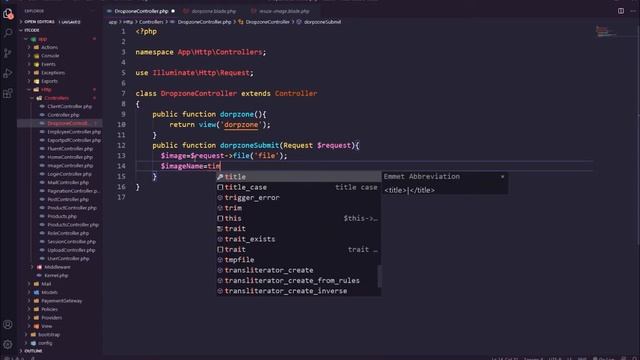
Task: Open the Accounts menu icon
Action: tap(8, 325)
